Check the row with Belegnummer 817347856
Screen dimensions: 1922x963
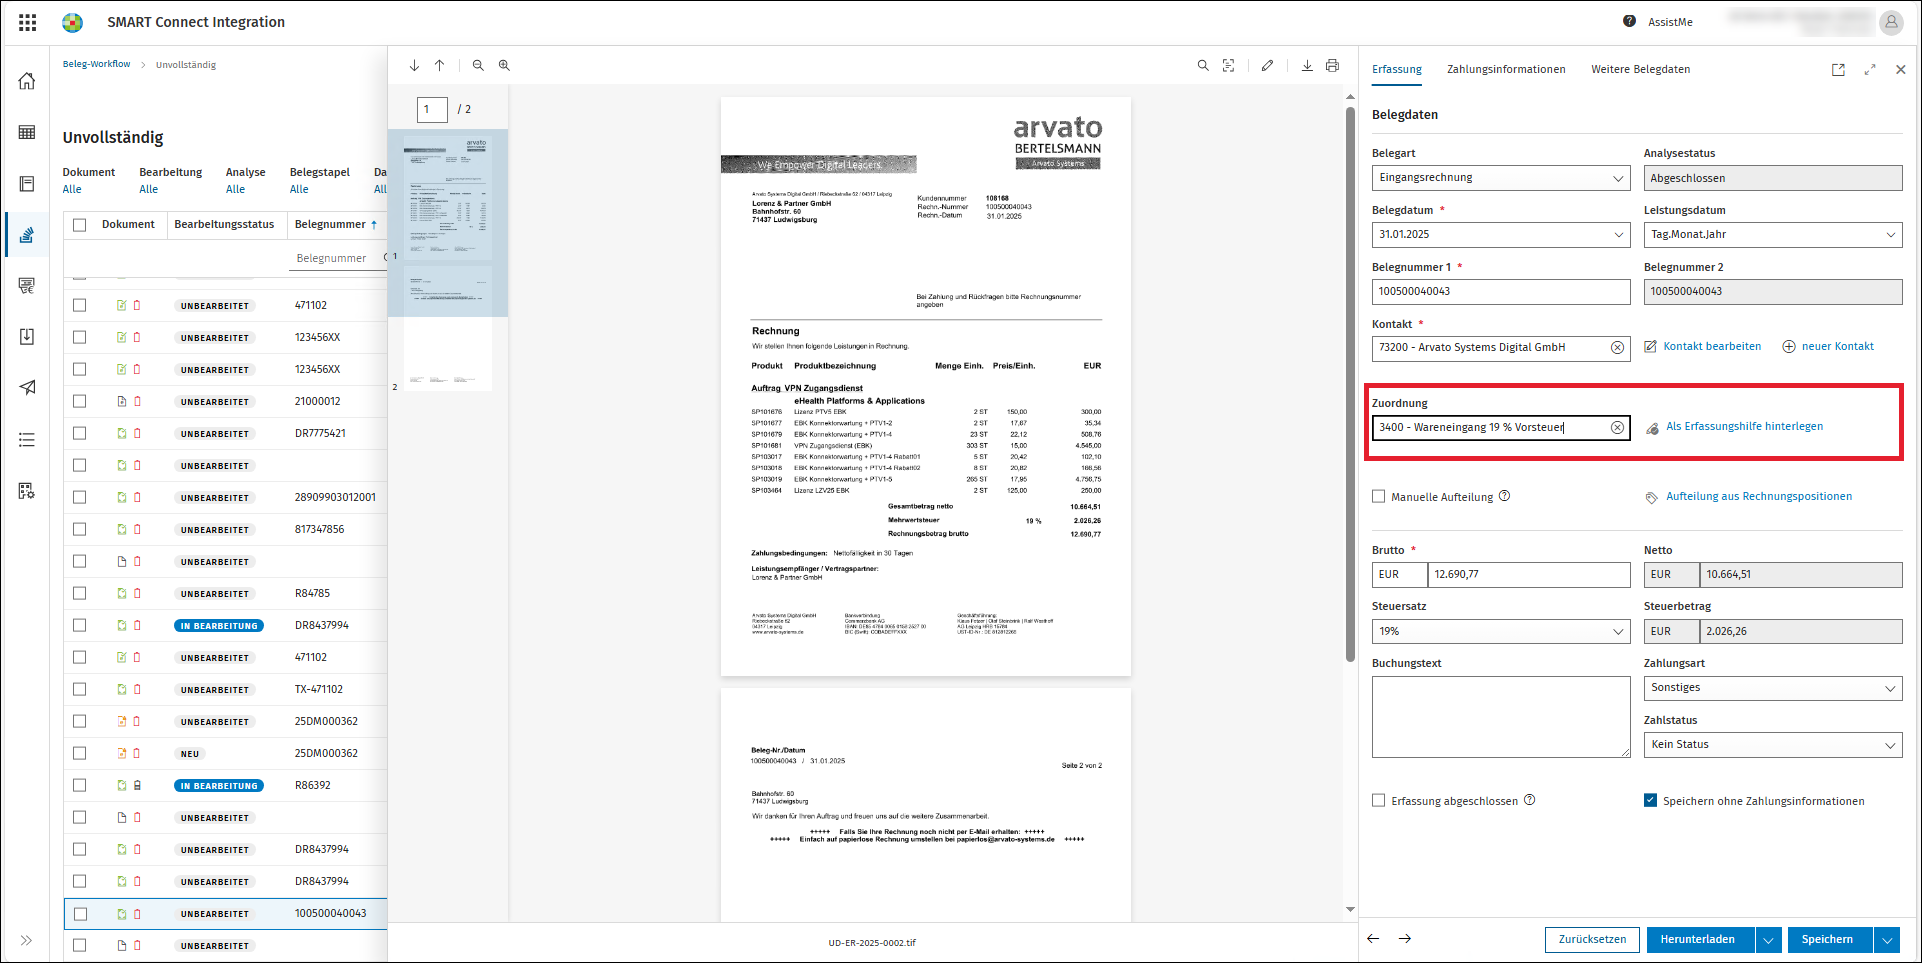(80, 529)
